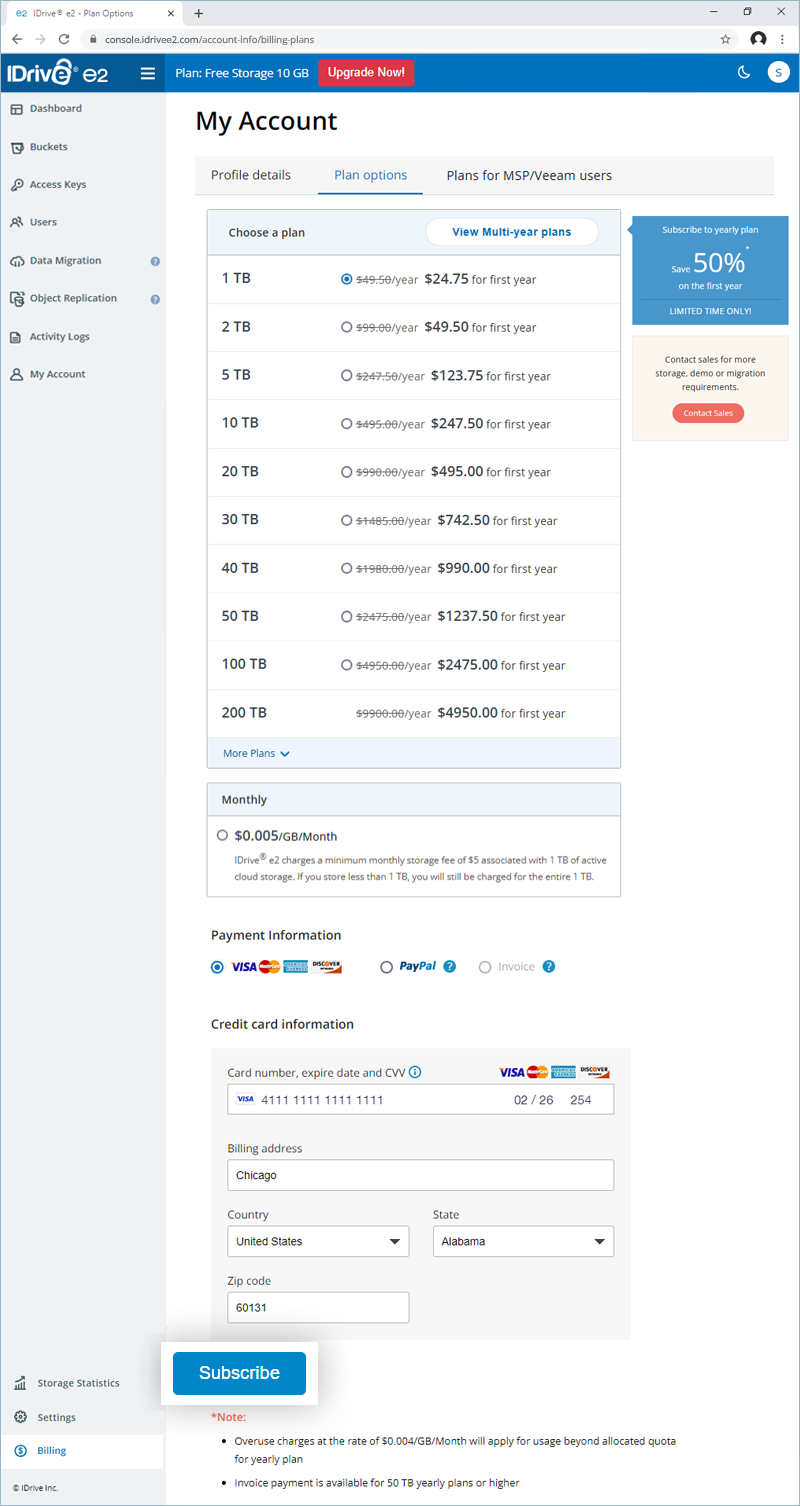
Task: Click the Billing dollar icon
Action: point(20,1451)
